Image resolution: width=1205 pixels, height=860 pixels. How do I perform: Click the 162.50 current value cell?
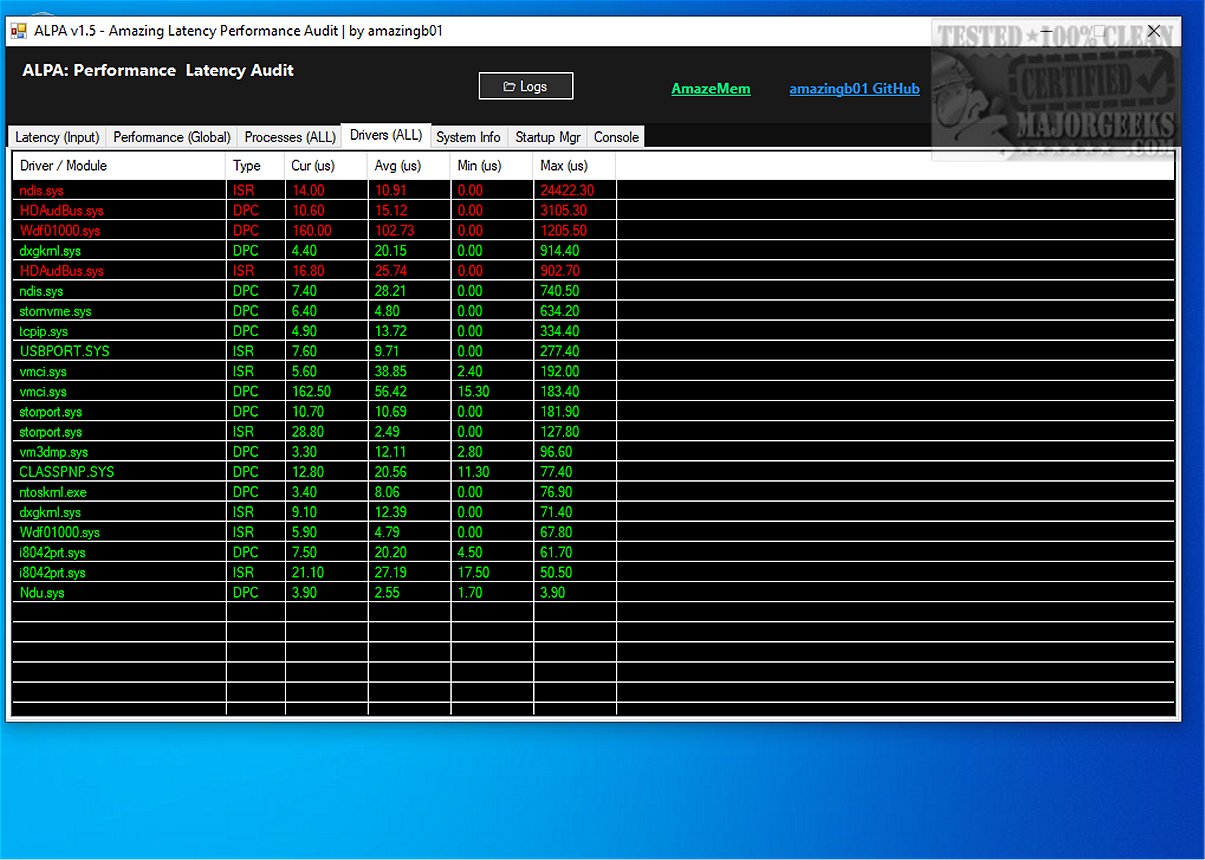click(x=327, y=391)
